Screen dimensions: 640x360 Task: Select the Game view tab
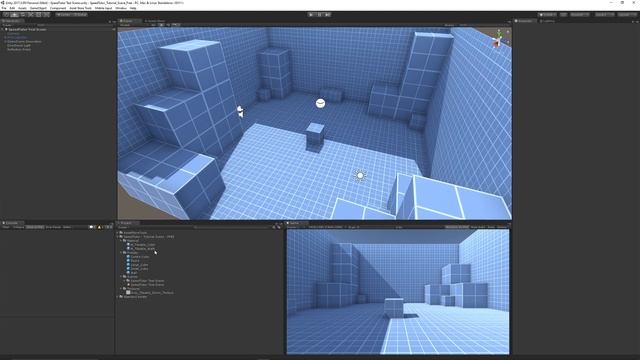point(296,223)
